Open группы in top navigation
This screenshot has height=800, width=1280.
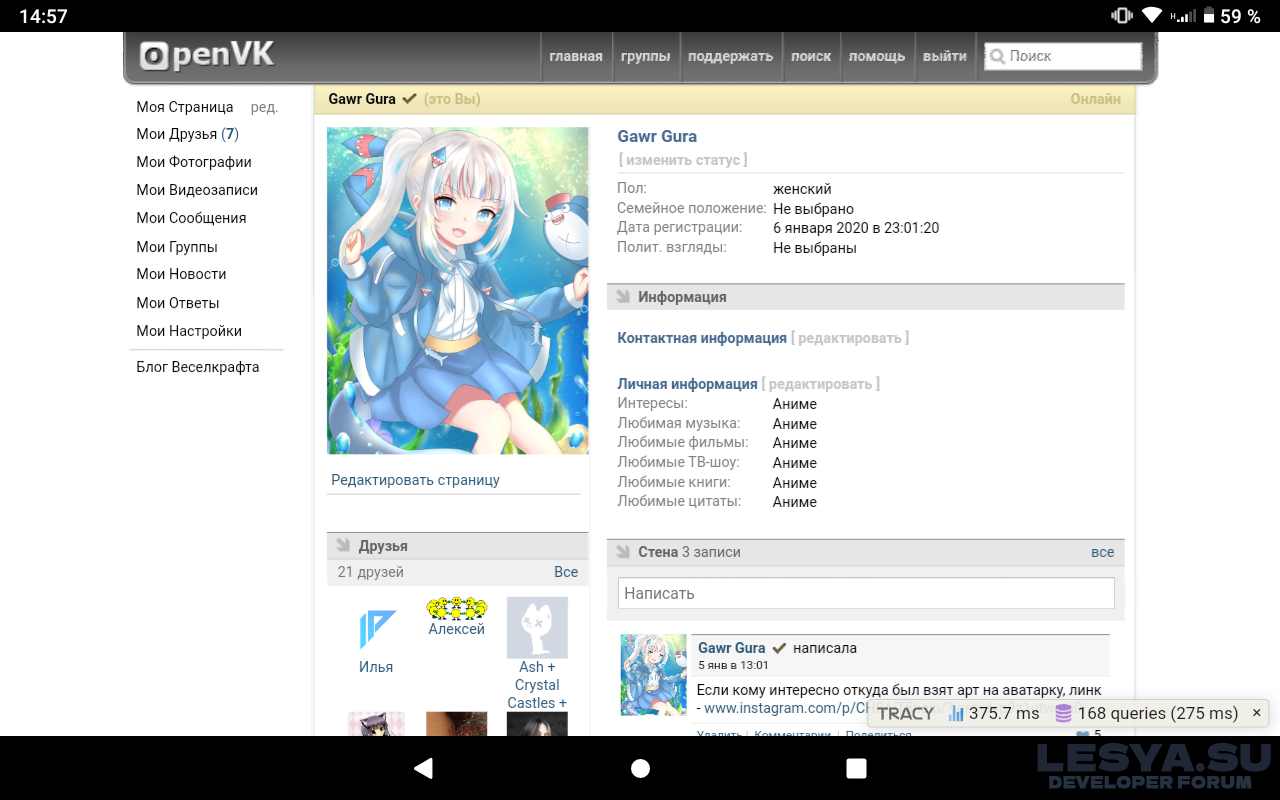pos(645,56)
